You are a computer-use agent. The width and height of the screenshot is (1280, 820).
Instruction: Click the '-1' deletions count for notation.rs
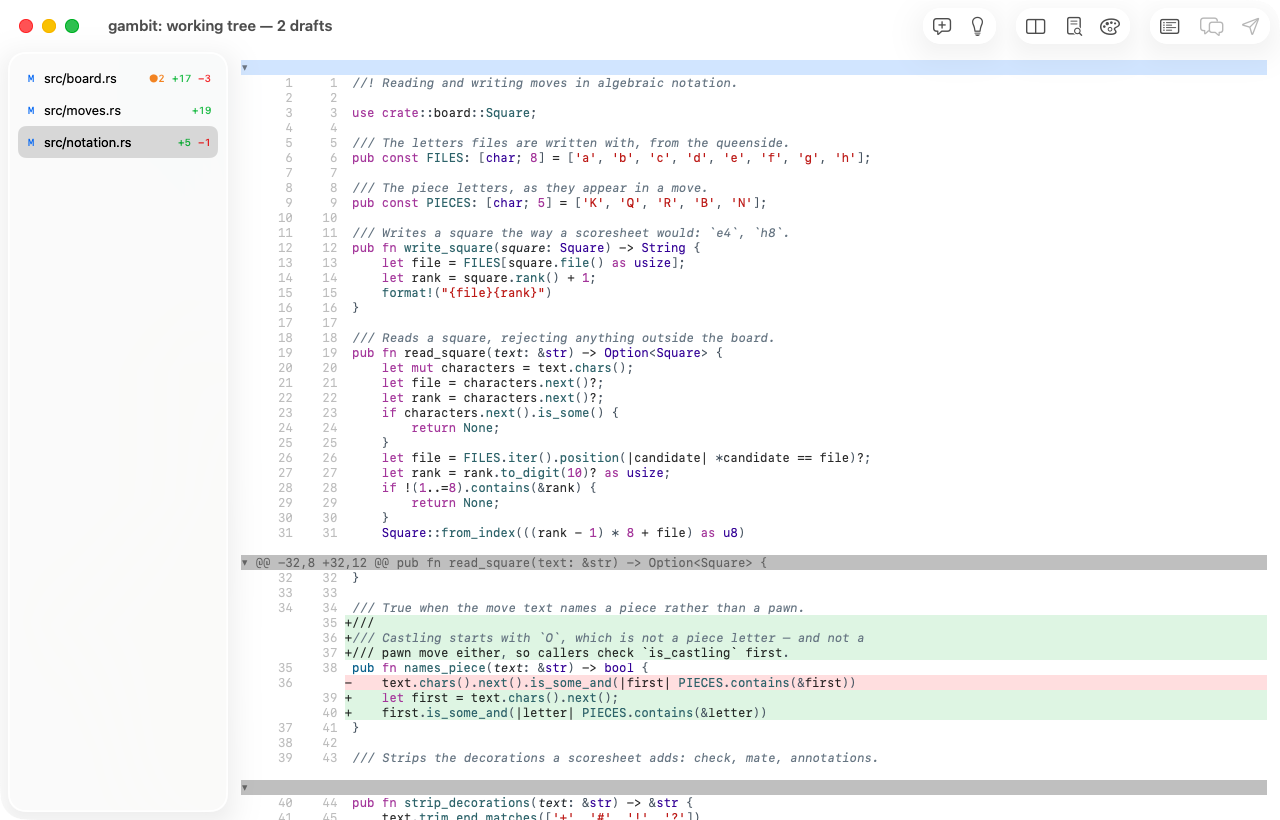click(204, 142)
